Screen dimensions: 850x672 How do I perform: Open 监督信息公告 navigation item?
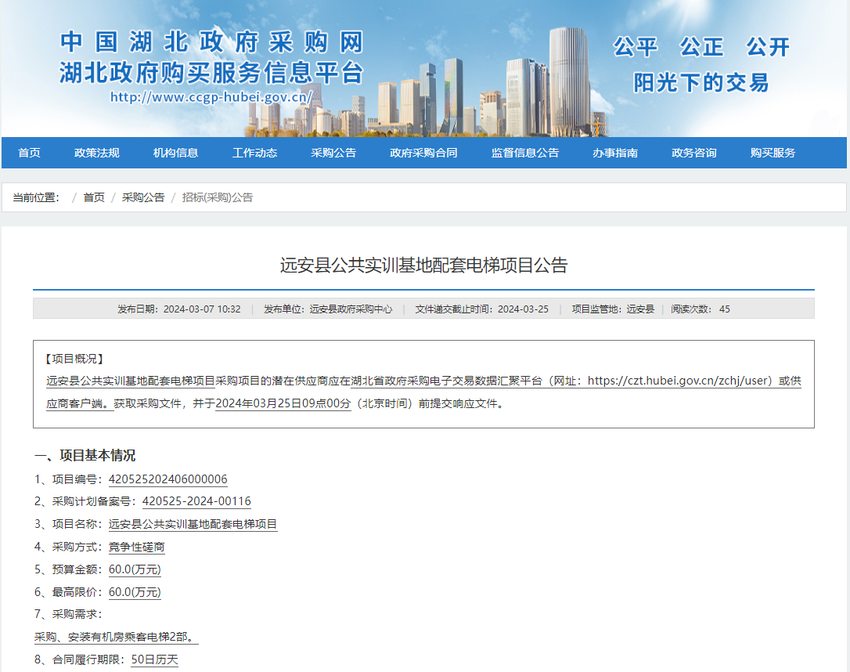525,153
